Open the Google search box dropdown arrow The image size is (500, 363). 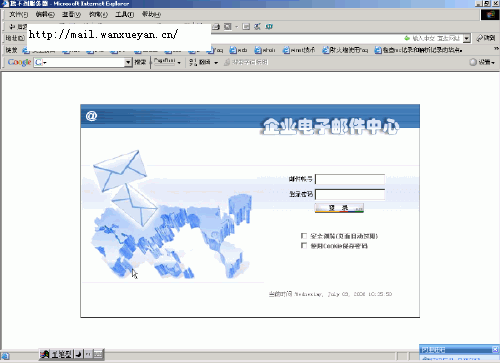click(128, 62)
